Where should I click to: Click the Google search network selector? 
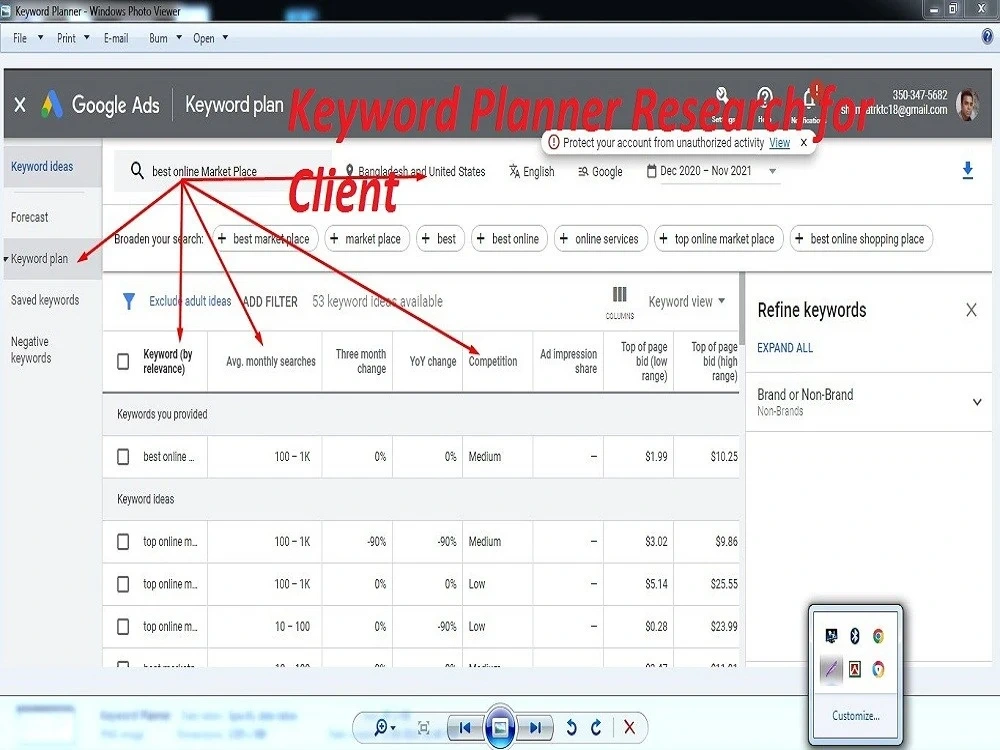600,171
